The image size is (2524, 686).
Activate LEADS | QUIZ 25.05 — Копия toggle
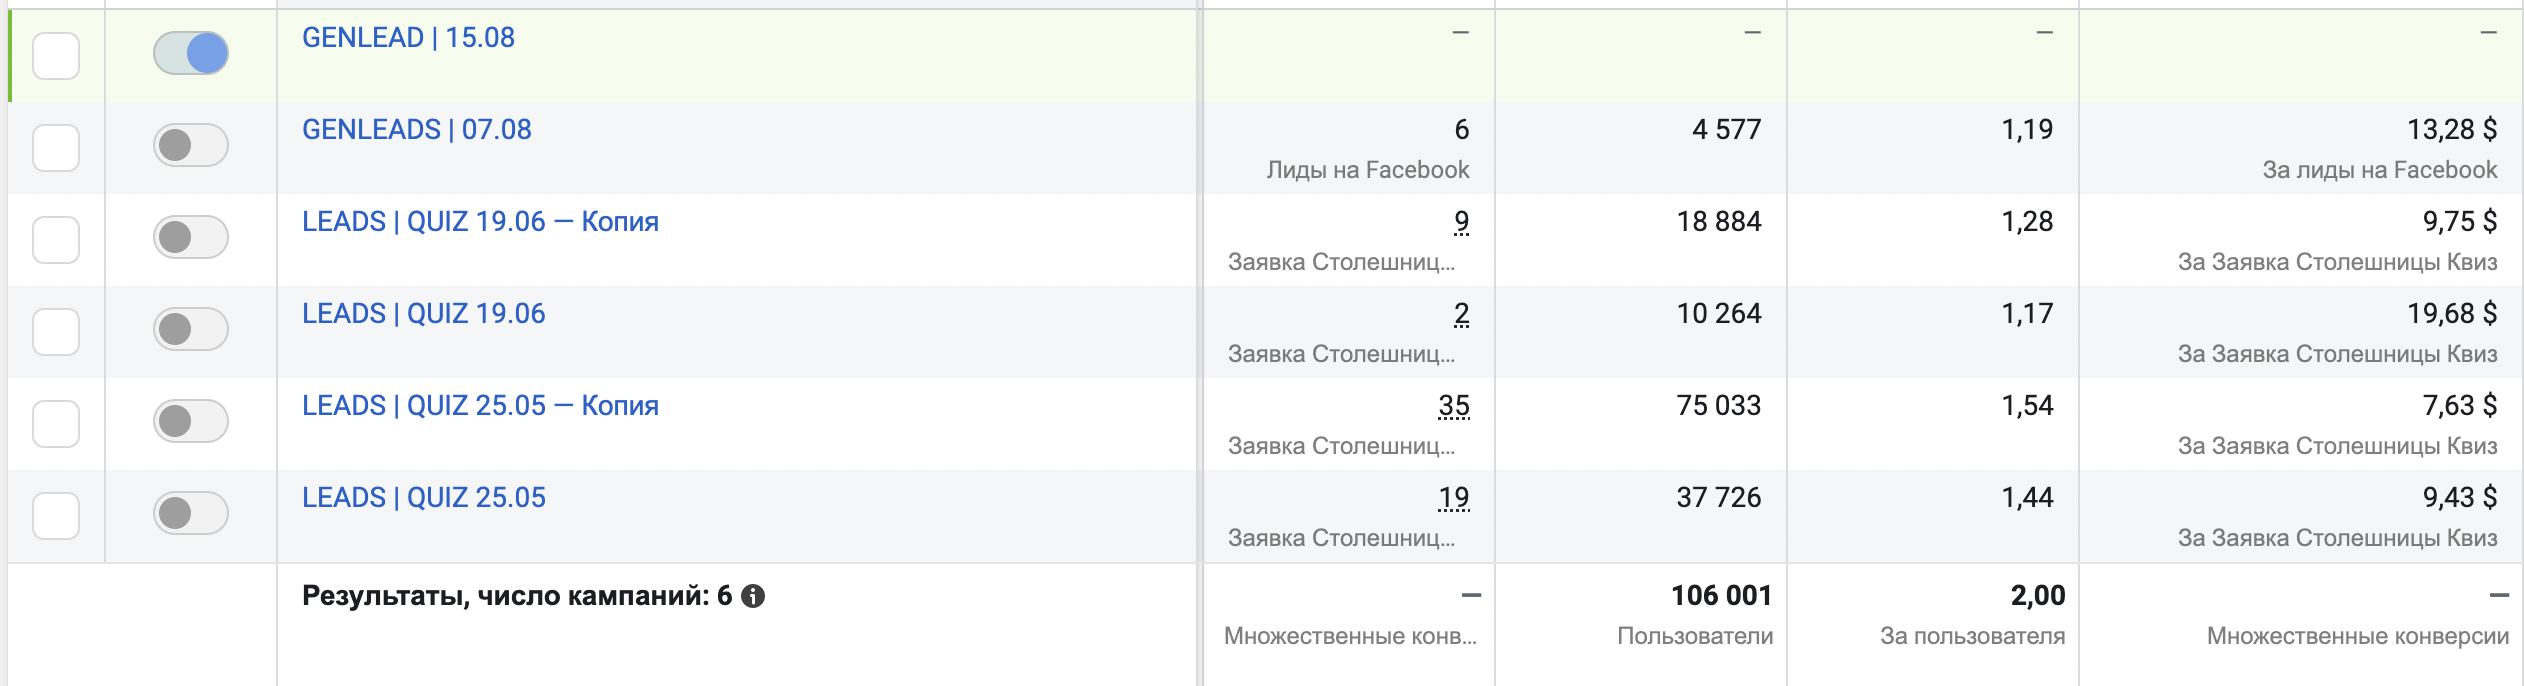point(190,421)
